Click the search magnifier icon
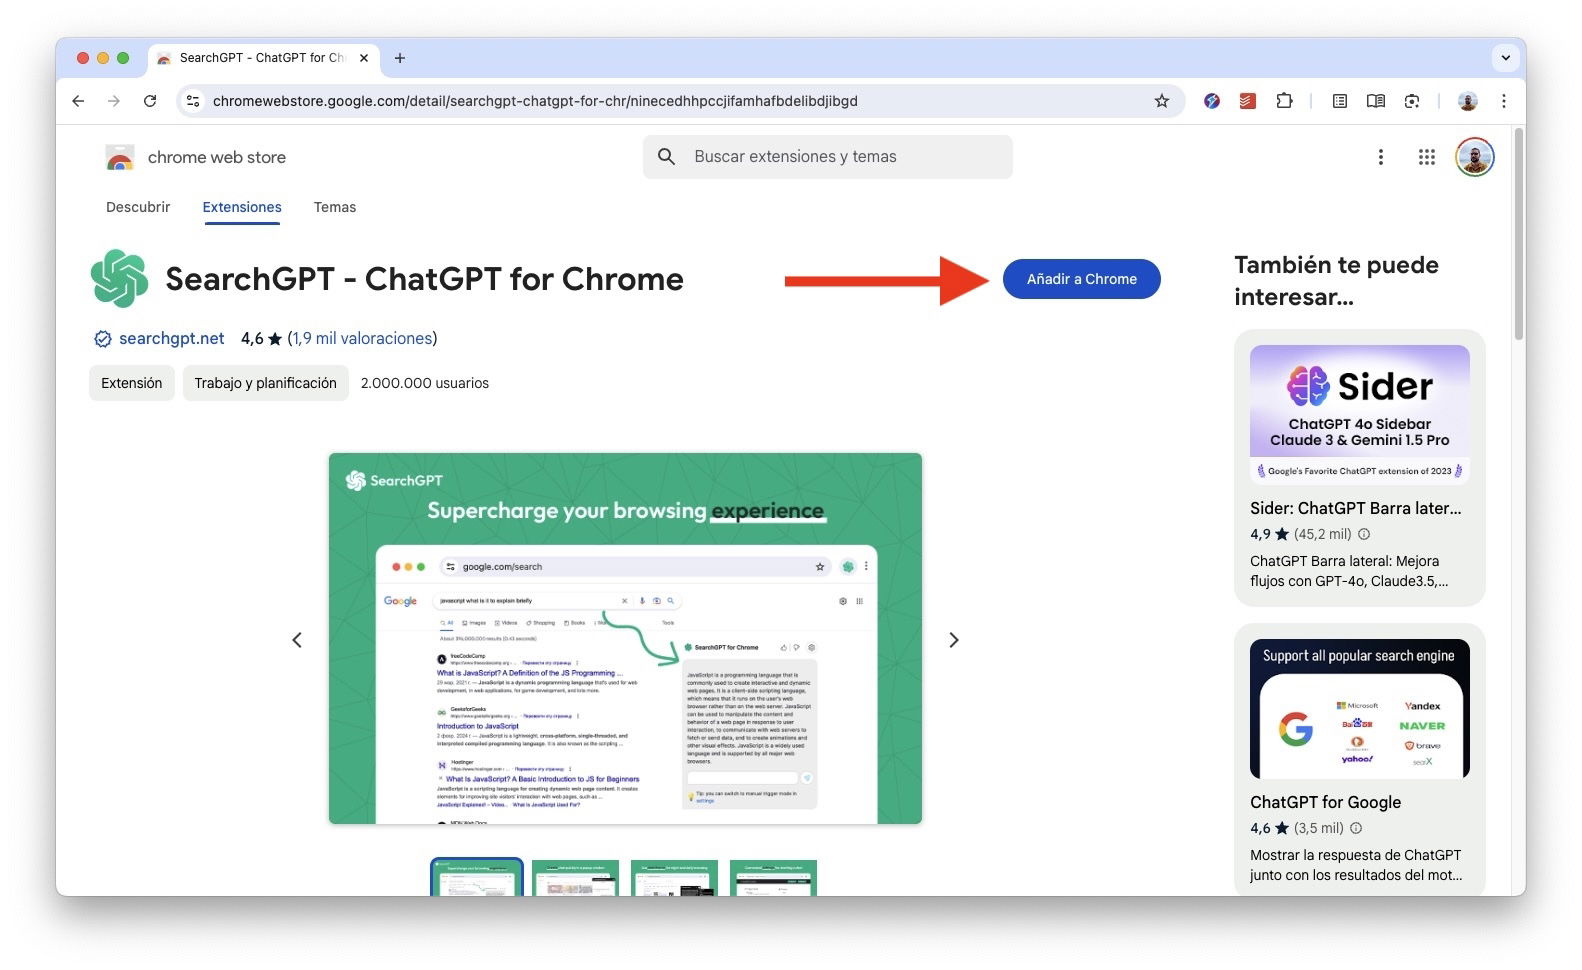The width and height of the screenshot is (1582, 970). pos(667,157)
